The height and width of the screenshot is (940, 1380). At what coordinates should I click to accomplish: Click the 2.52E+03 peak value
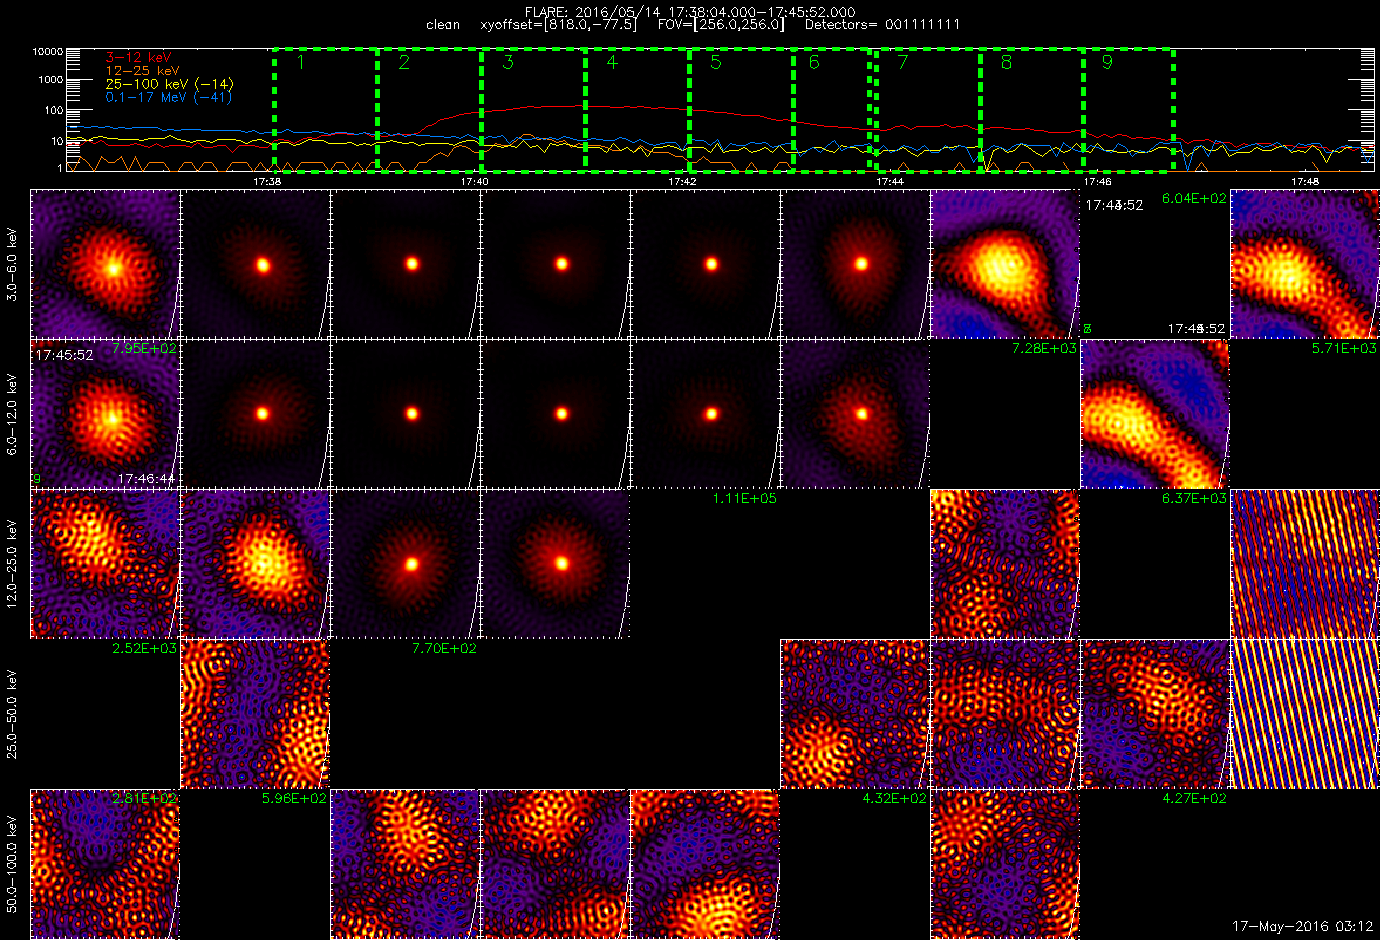144,648
